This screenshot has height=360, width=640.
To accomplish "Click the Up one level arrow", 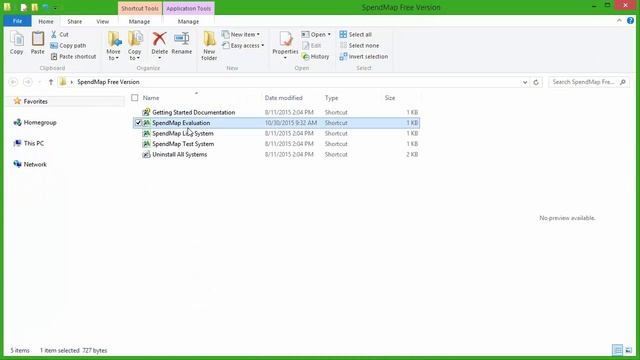I will coord(51,82).
